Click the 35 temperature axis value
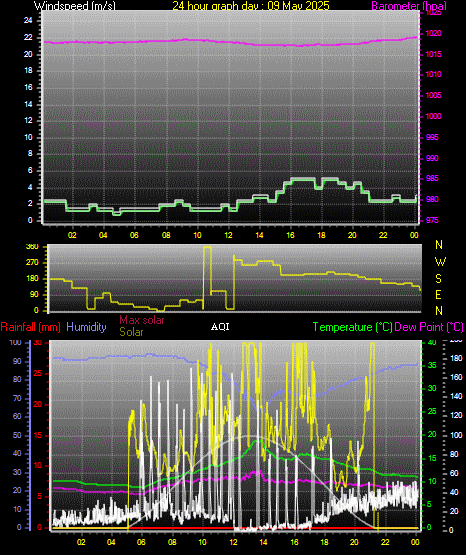This screenshot has width=466, height=555. point(432,365)
